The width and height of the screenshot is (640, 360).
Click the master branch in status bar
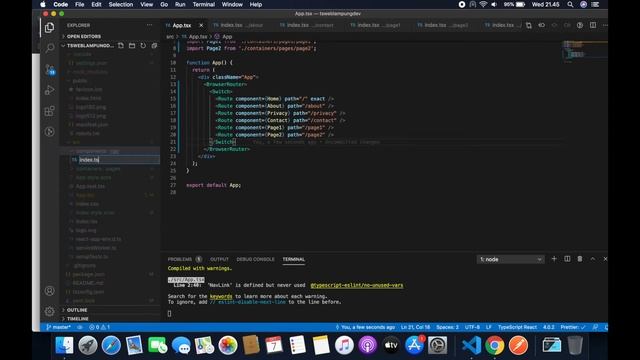(58, 327)
